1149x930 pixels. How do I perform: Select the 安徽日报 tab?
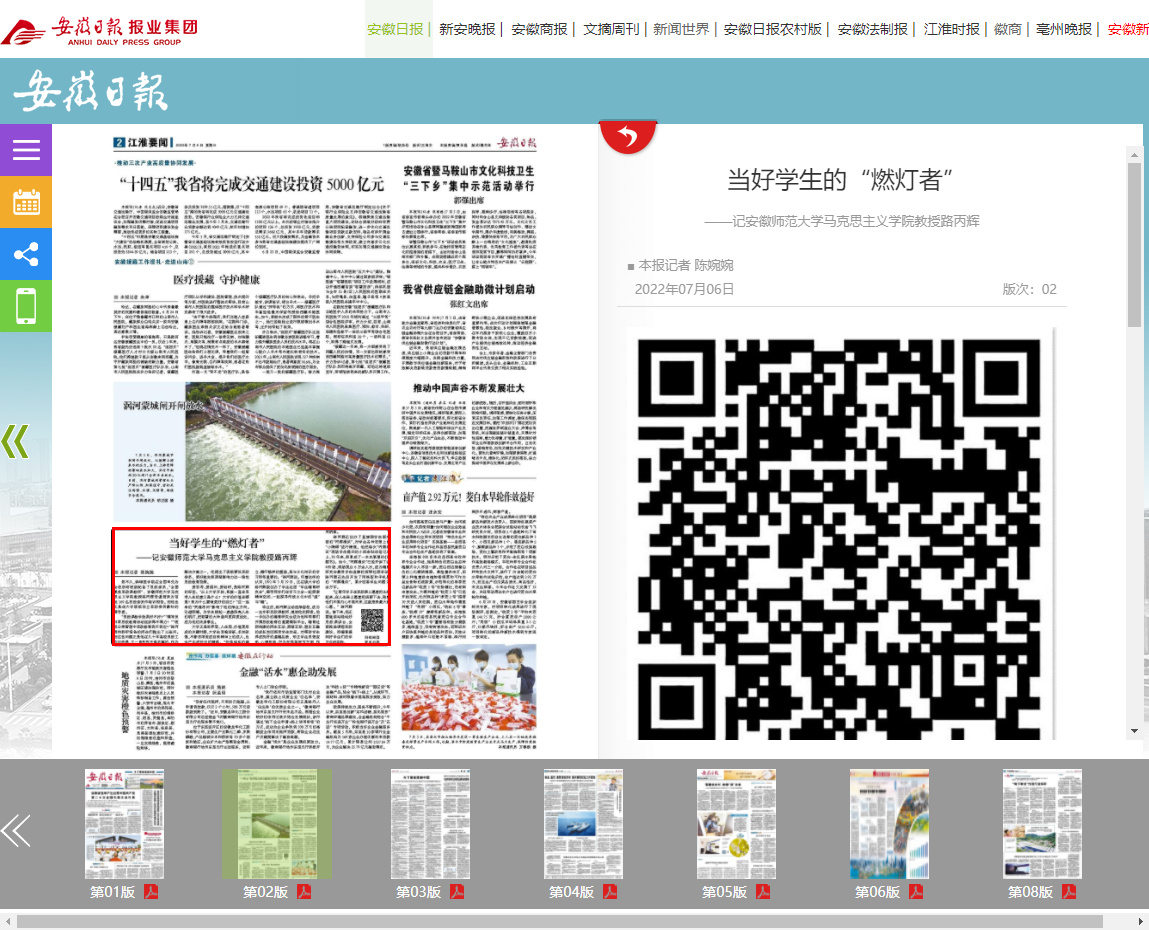pos(396,29)
